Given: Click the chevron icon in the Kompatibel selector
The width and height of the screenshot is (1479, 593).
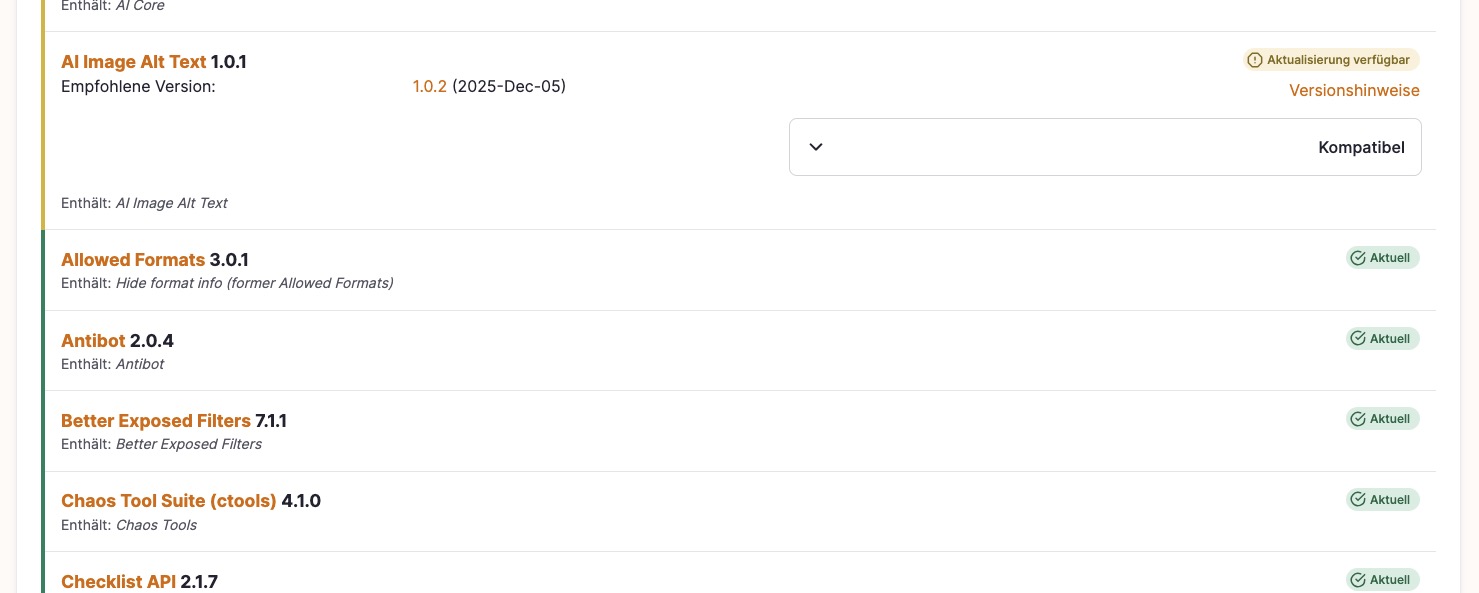Looking at the screenshot, I should [816, 147].
